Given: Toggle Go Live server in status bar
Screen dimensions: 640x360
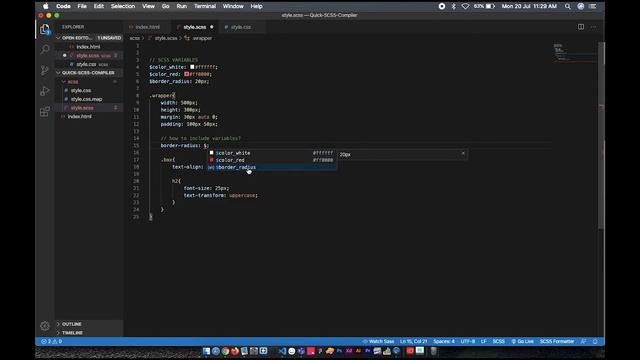Looking at the screenshot, I should pyautogui.click(x=522, y=341).
